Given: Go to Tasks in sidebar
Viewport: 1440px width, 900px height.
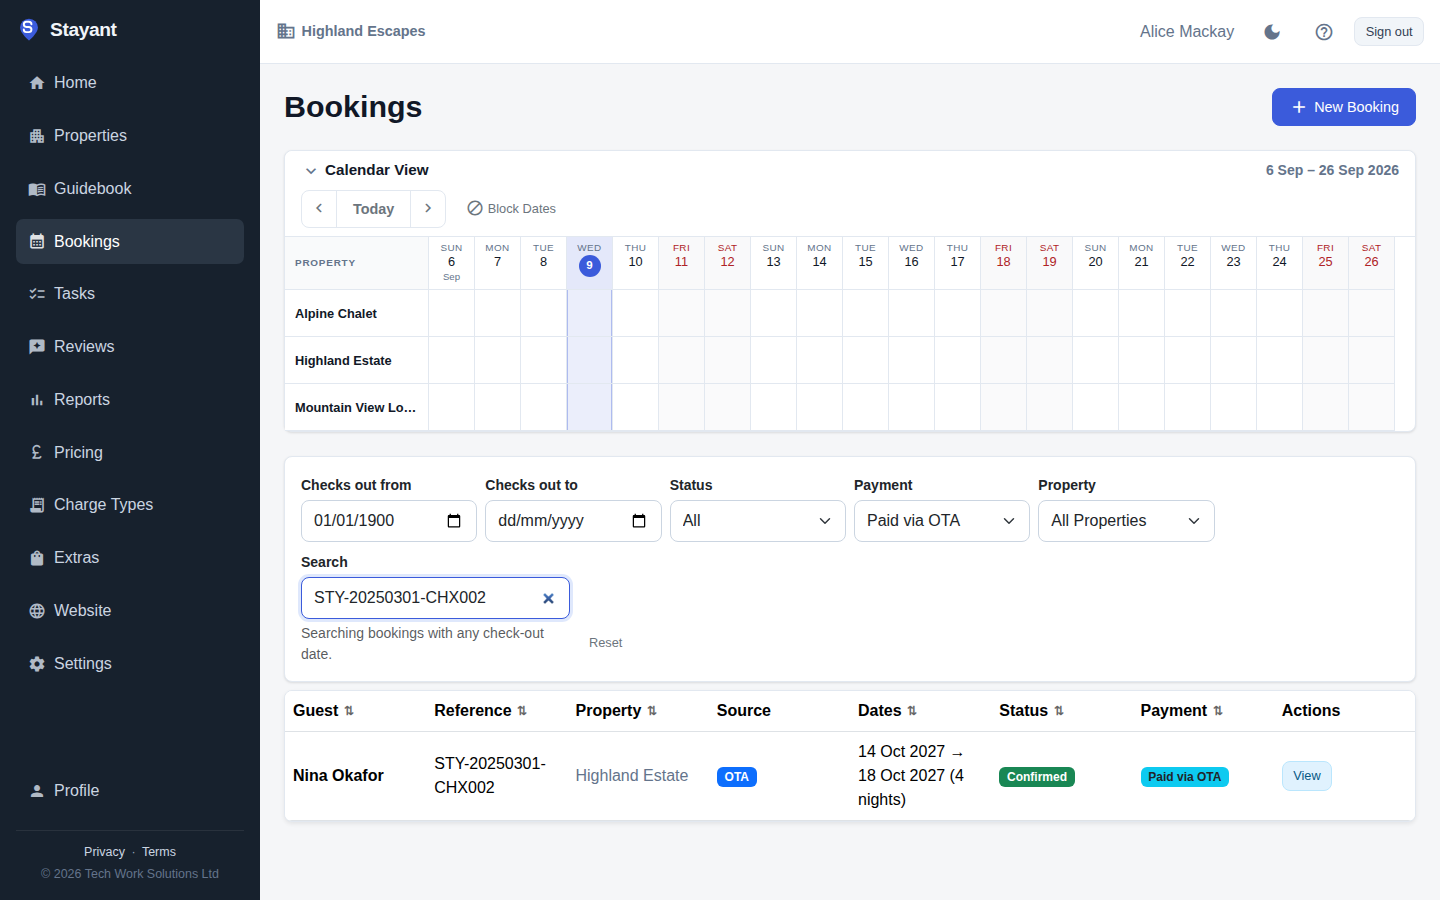Looking at the screenshot, I should tap(130, 294).
